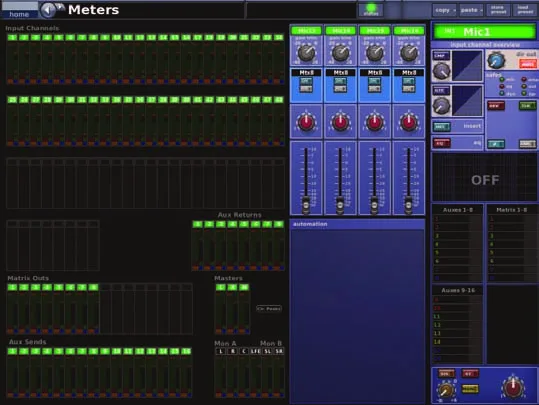Toggle teal button under Mtx8 on leftmost strip
Screen dimensions: 539x405
(306, 81)
